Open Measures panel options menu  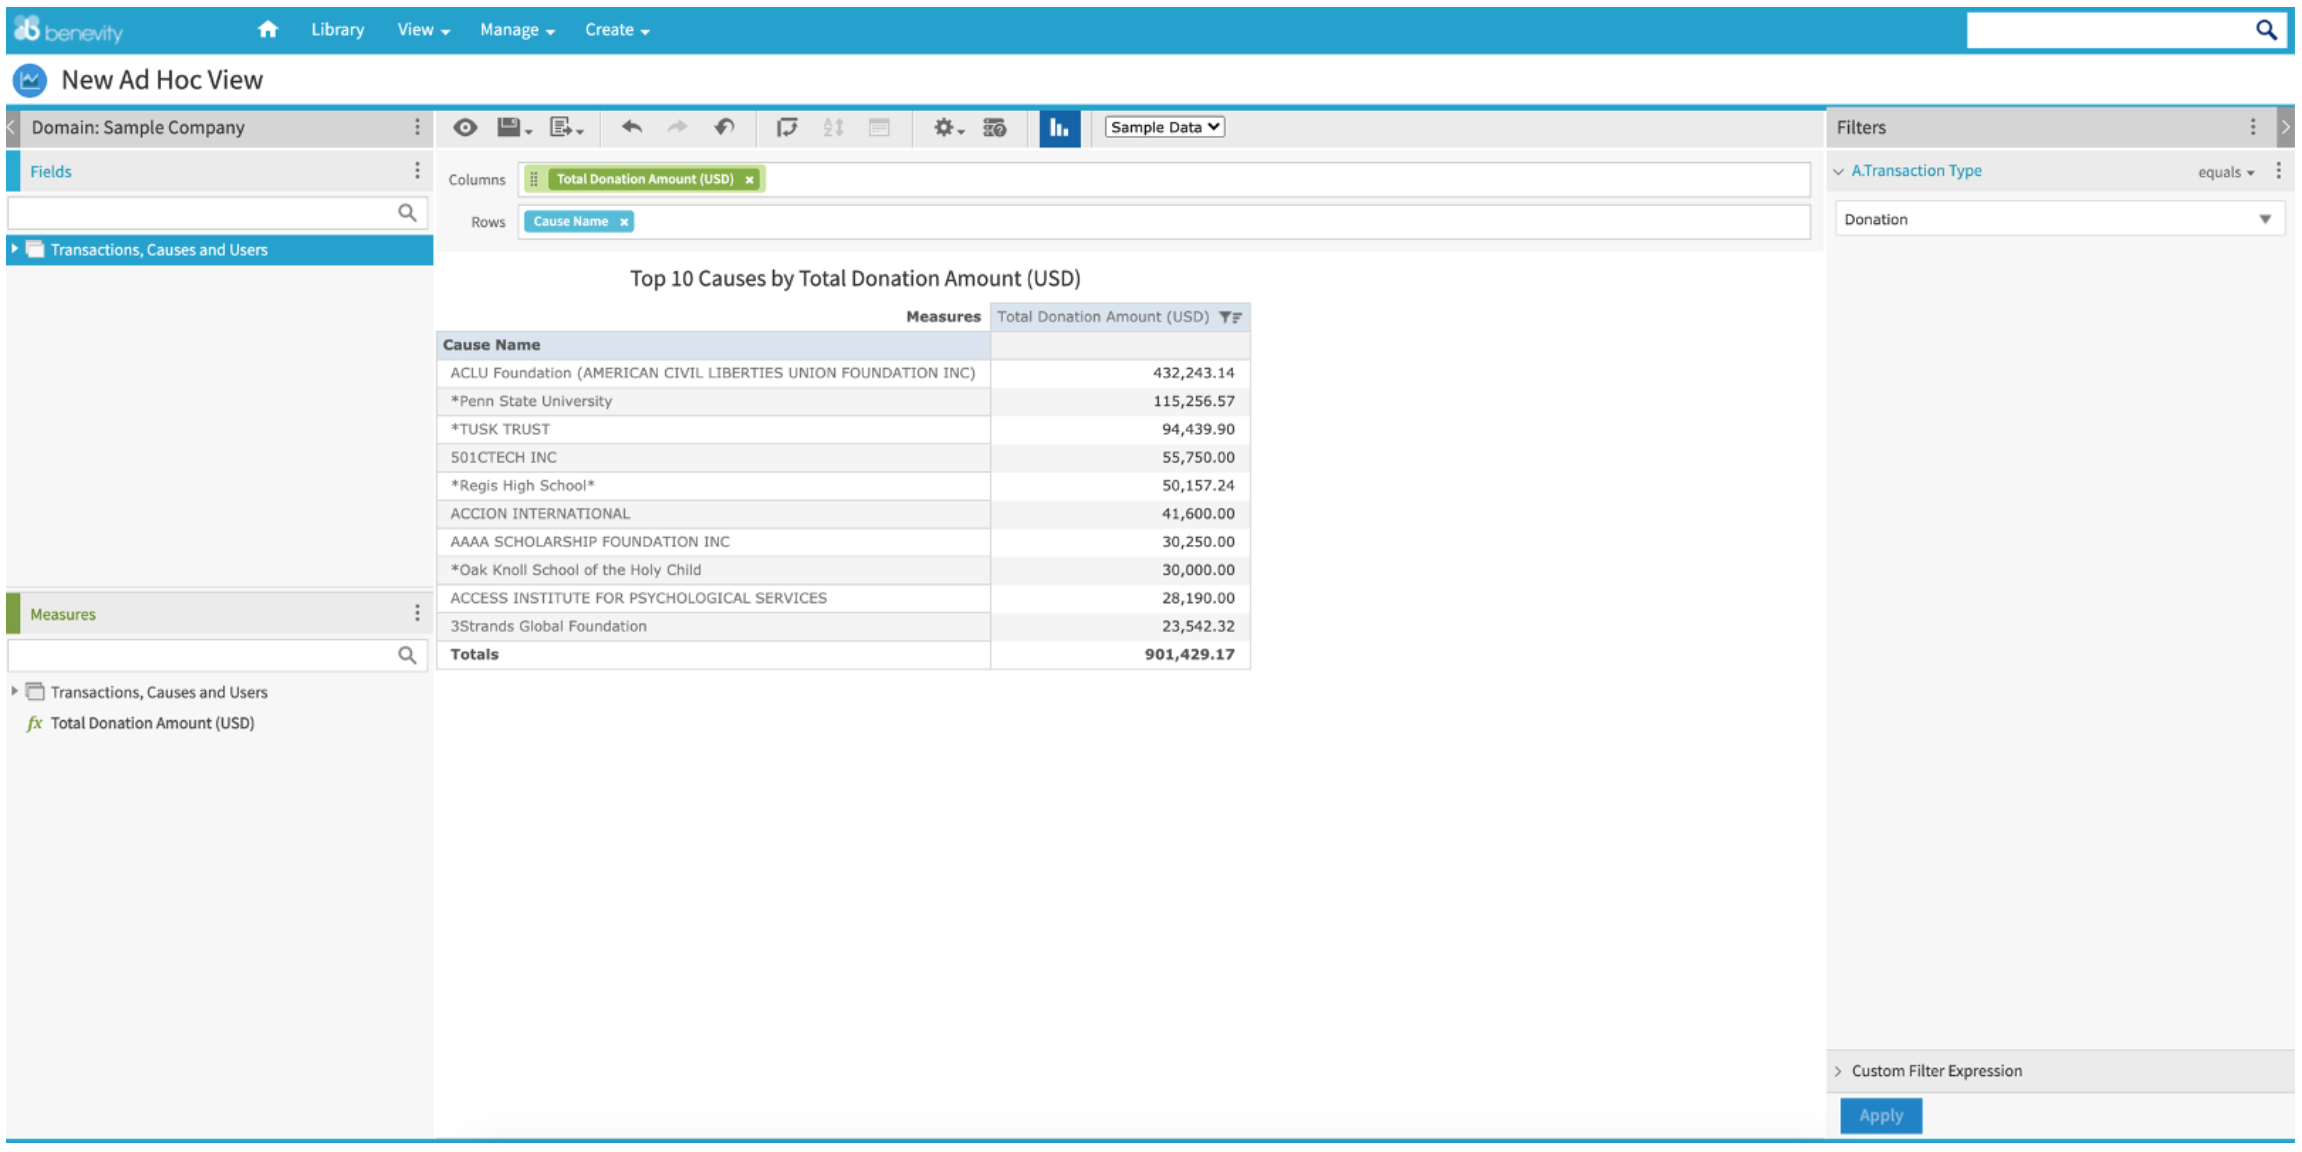[x=417, y=613]
